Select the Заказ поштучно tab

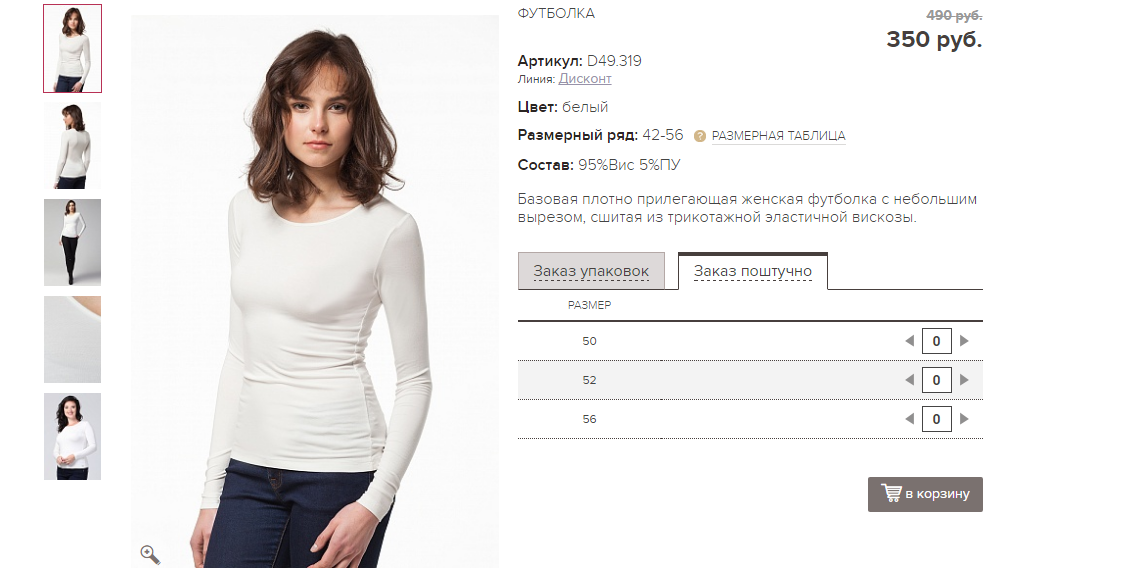point(753,271)
